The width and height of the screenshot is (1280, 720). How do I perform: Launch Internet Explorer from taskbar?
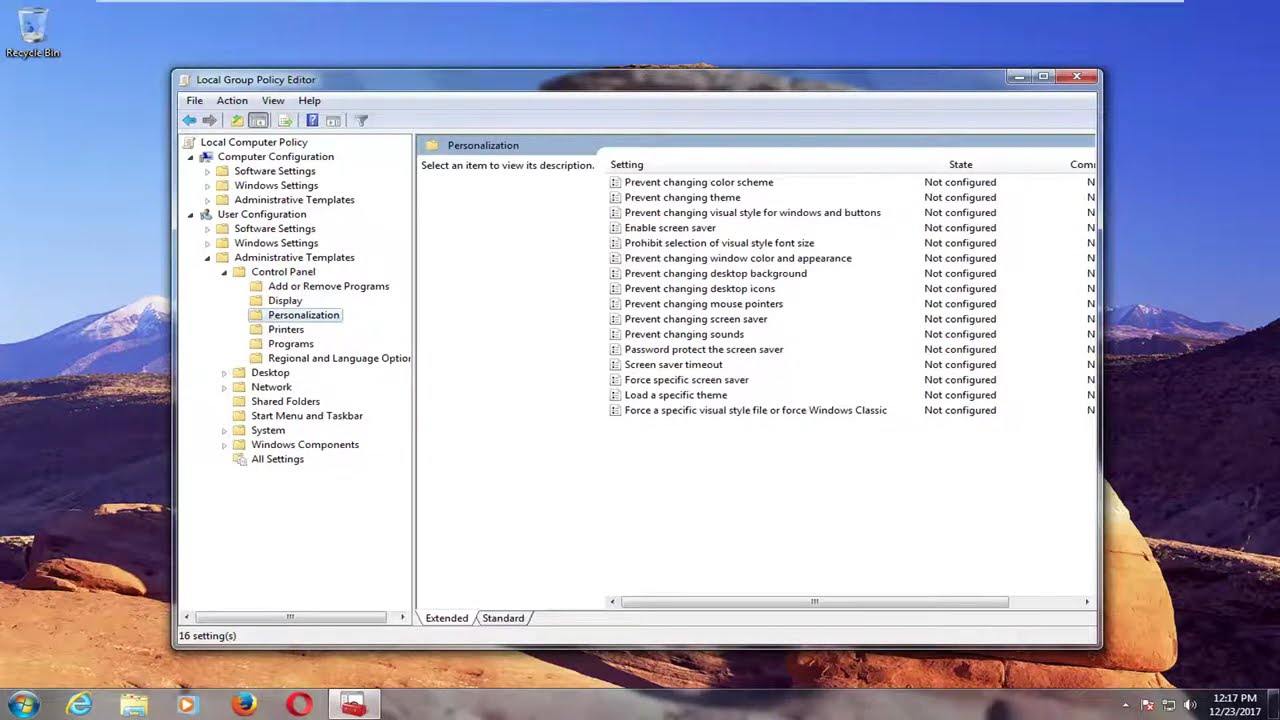tap(79, 705)
